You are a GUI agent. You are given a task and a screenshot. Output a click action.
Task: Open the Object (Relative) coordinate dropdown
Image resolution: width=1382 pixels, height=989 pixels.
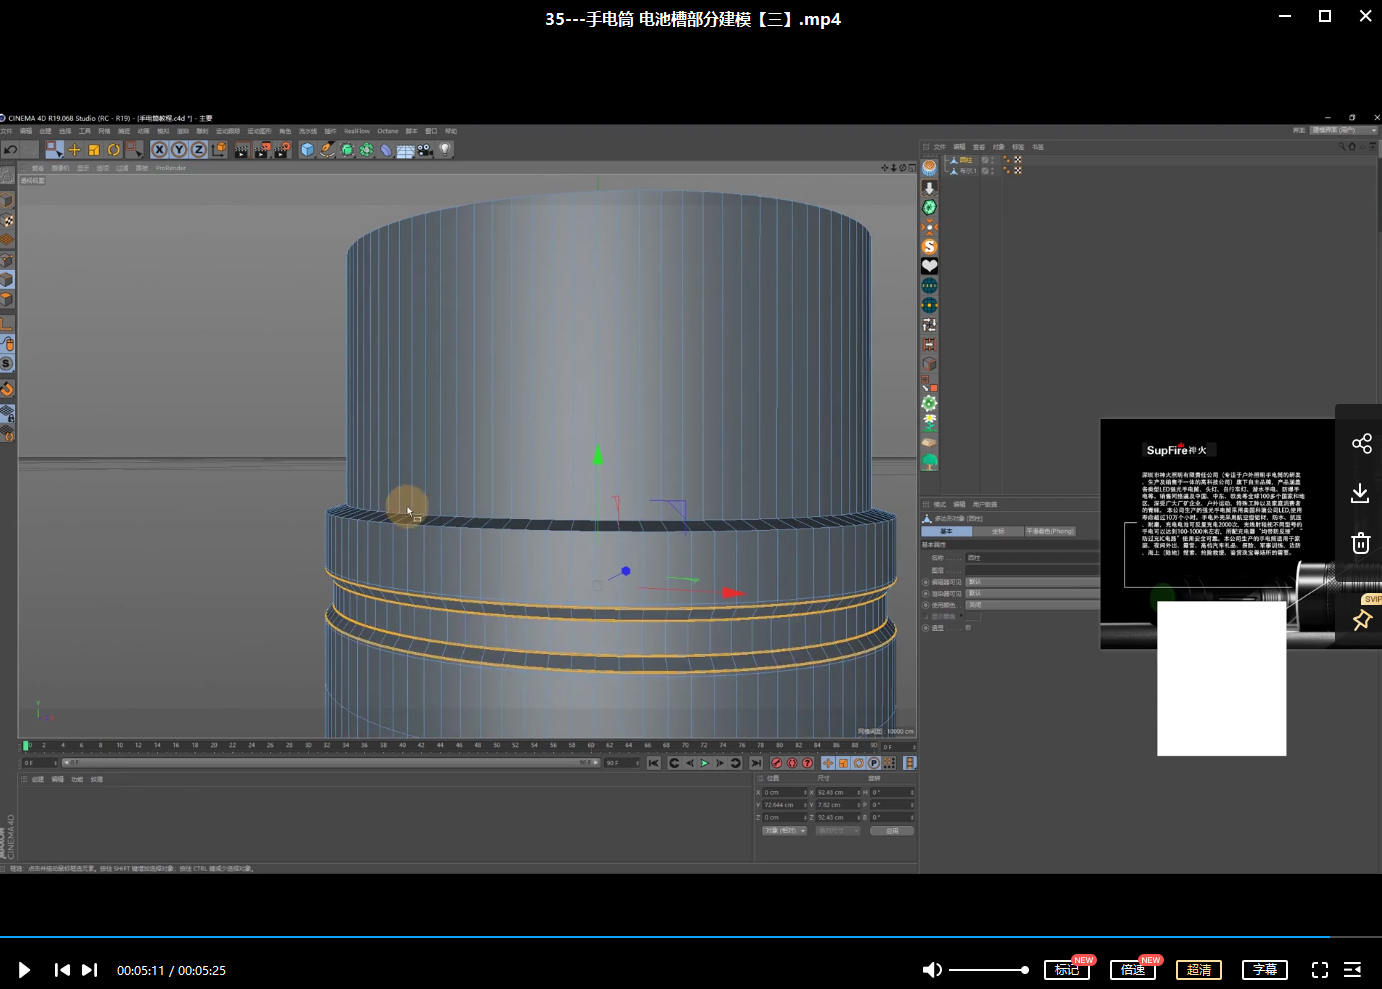tap(785, 831)
